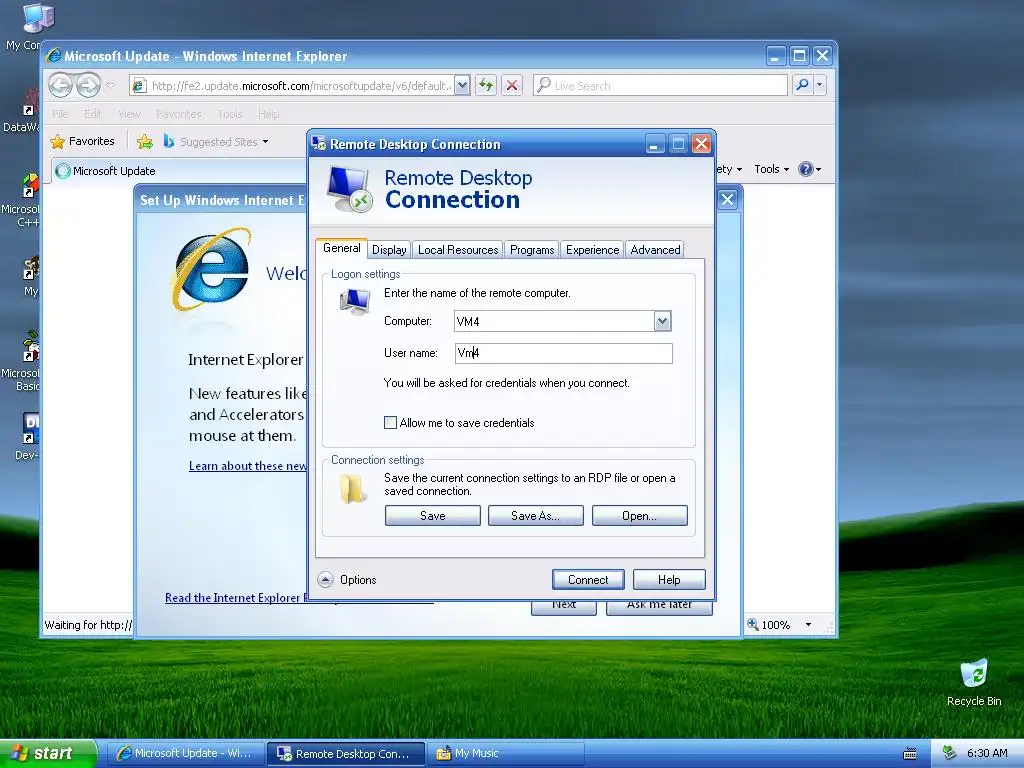Select the General tab

tap(342, 248)
